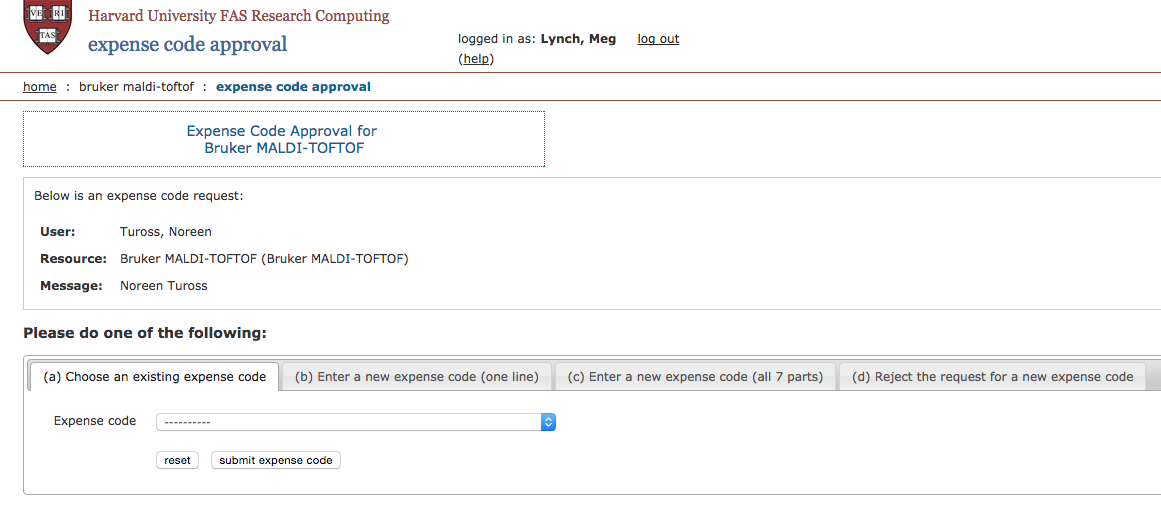This screenshot has width=1161, height=510.
Task: Select the bruker maldi-toftof breadcrumb
Action: click(x=136, y=87)
